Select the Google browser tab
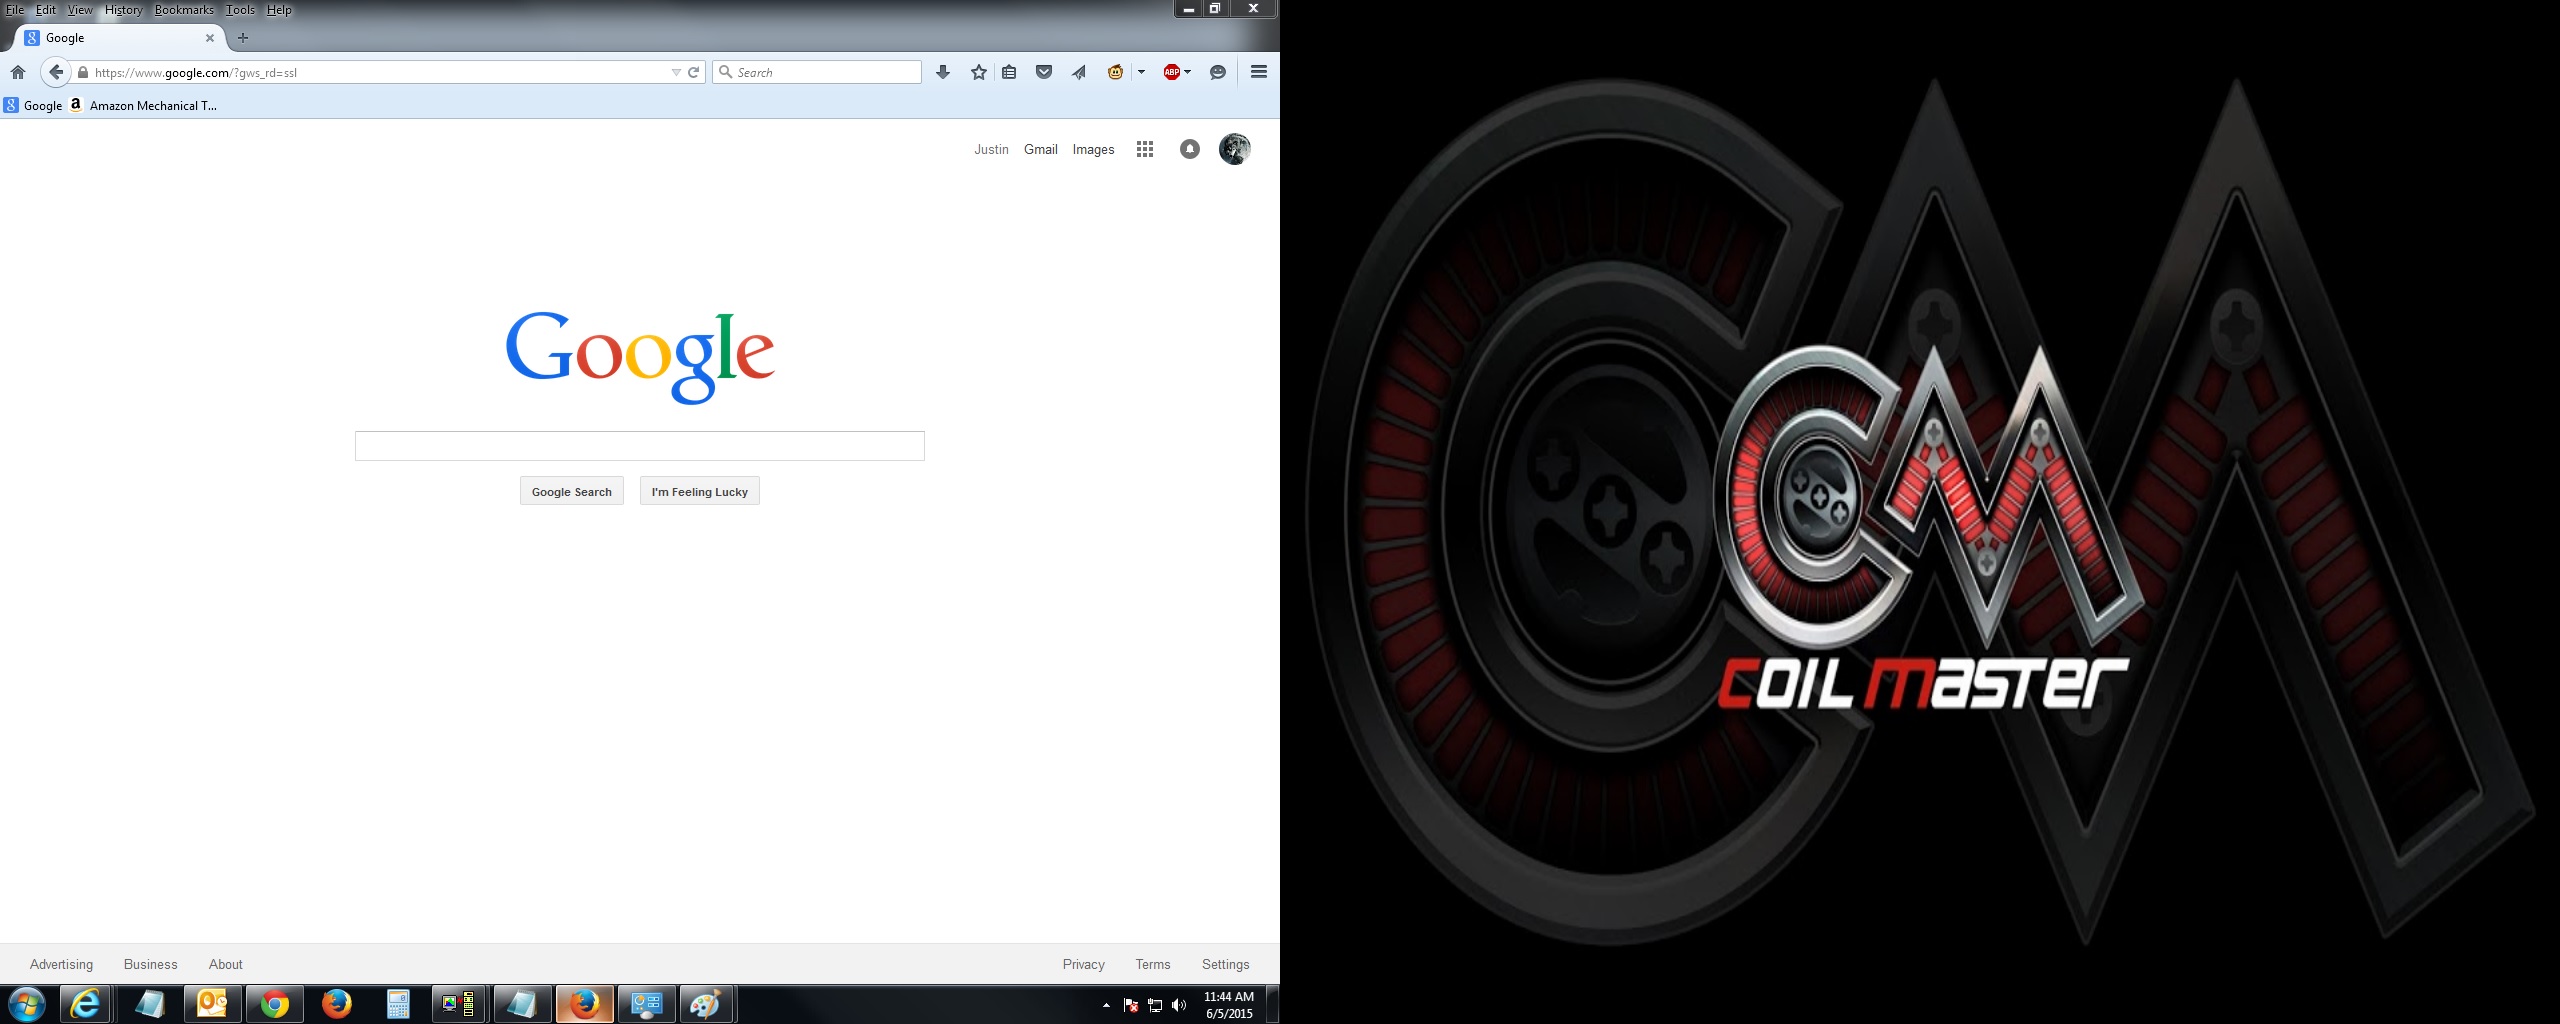Screen dimensions: 2560x1024 coord(120,38)
